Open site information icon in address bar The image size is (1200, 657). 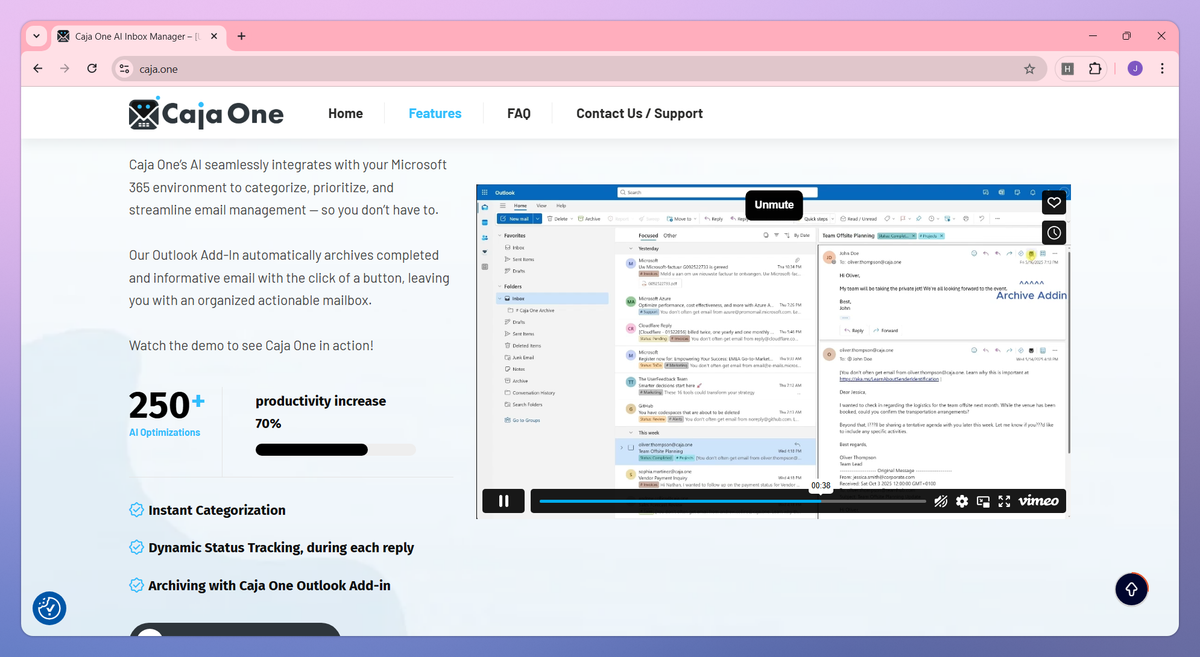click(124, 69)
